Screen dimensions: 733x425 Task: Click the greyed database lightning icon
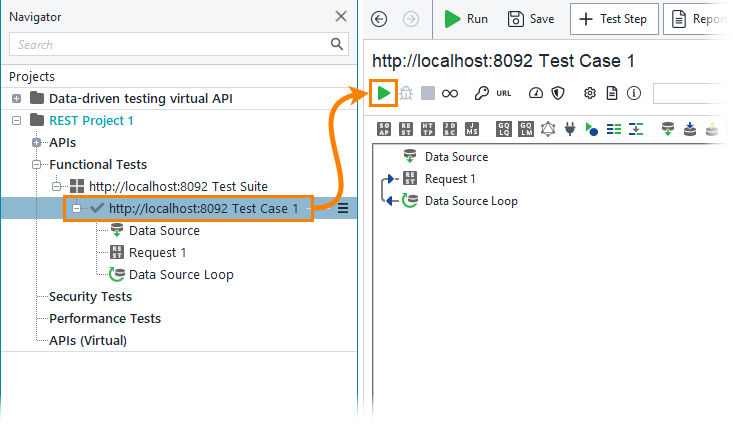712,129
